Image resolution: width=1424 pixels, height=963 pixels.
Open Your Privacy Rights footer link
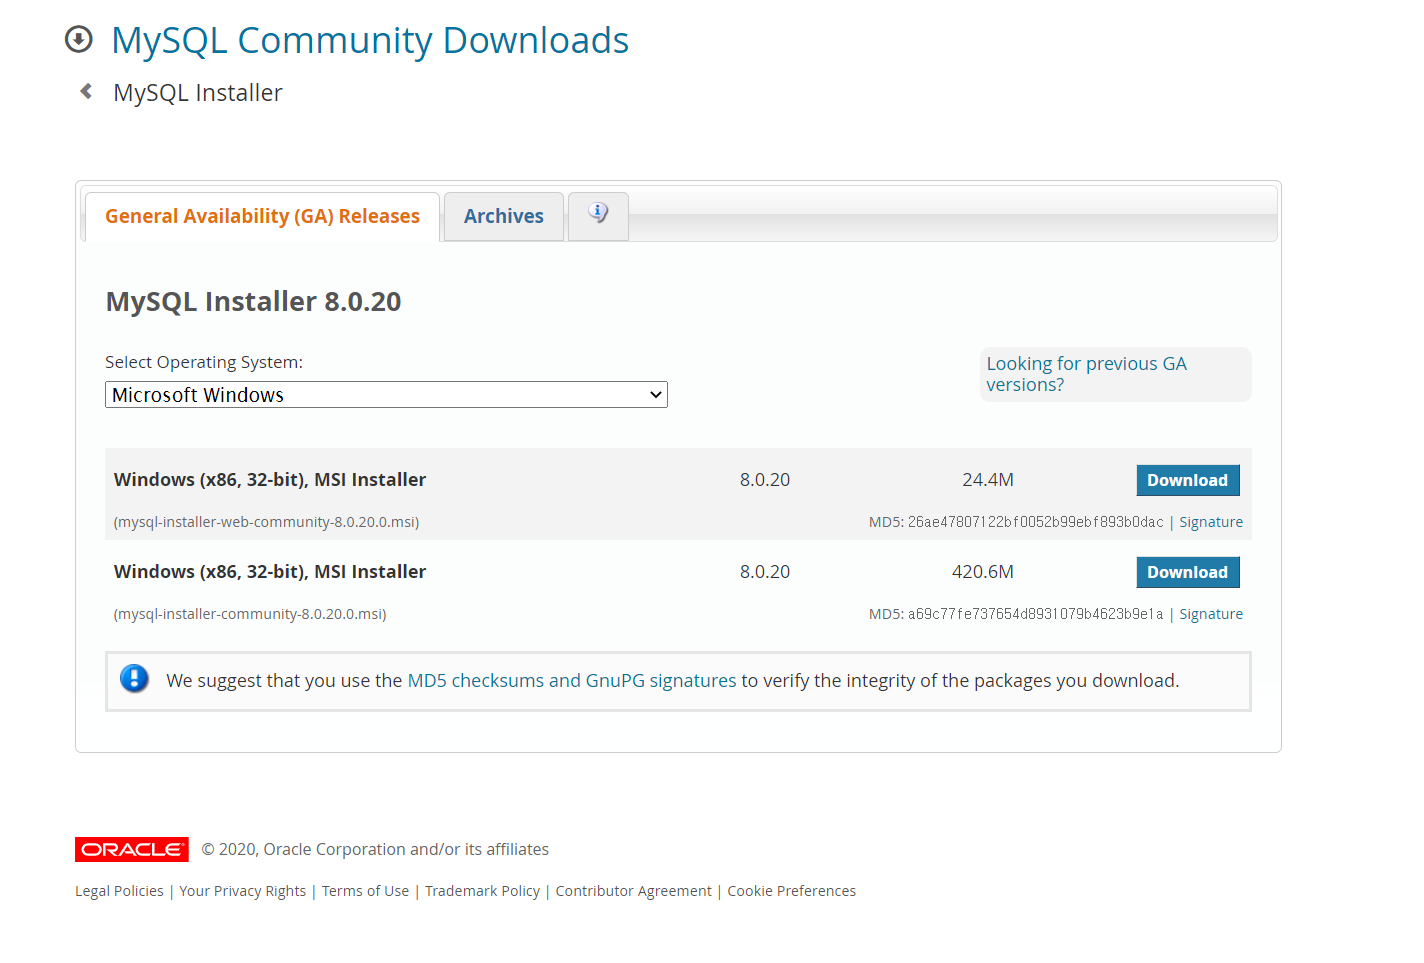coord(243,891)
